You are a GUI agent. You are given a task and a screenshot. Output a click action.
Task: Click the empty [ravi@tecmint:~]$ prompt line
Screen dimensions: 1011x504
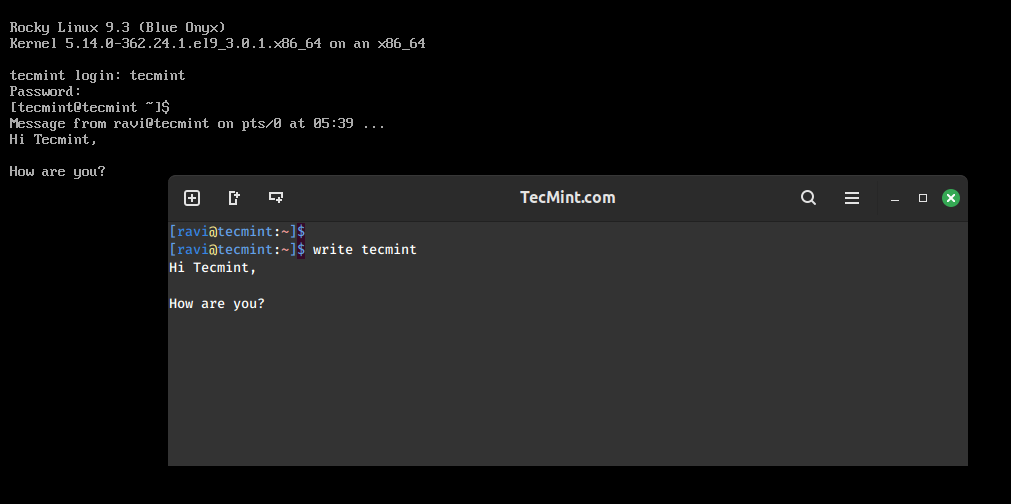tap(237, 231)
